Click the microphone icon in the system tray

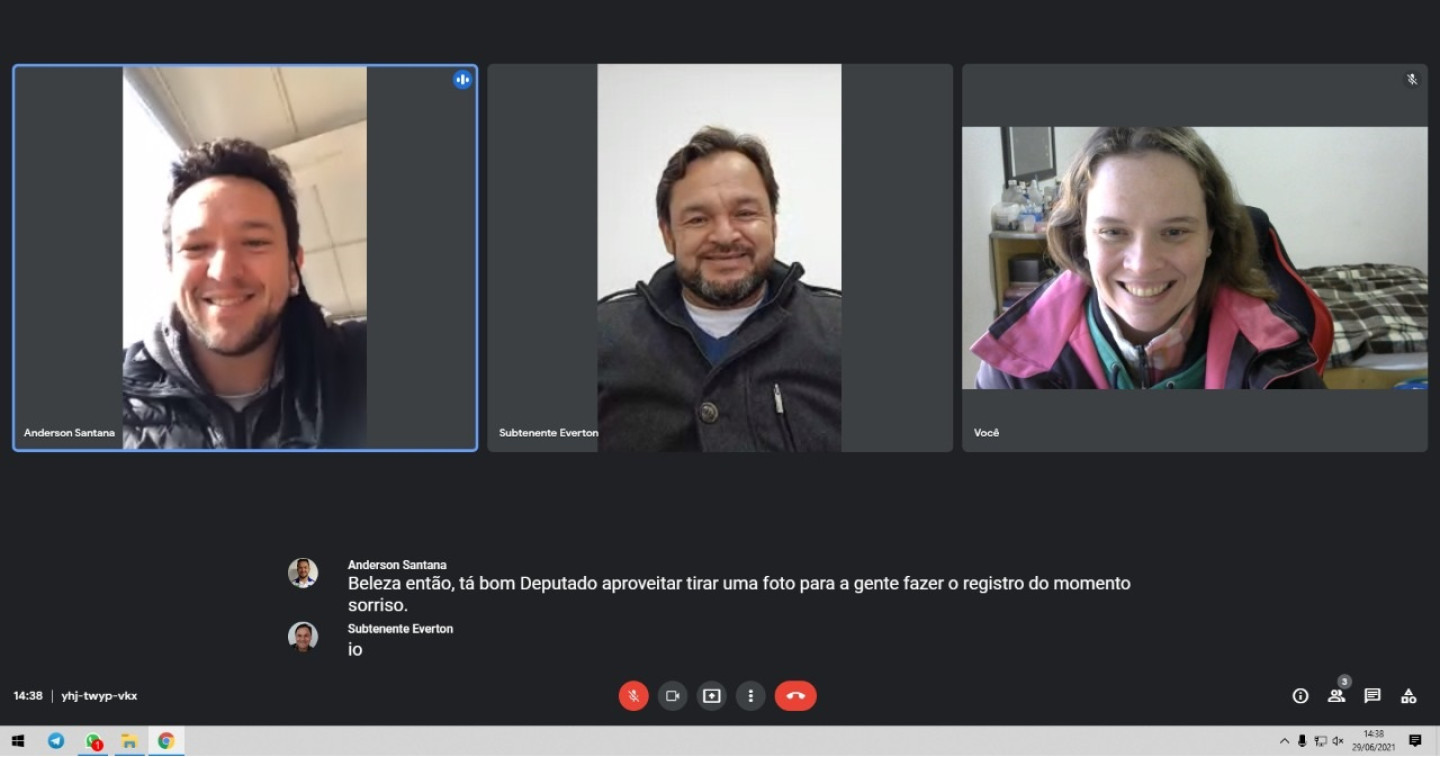(x=1301, y=741)
